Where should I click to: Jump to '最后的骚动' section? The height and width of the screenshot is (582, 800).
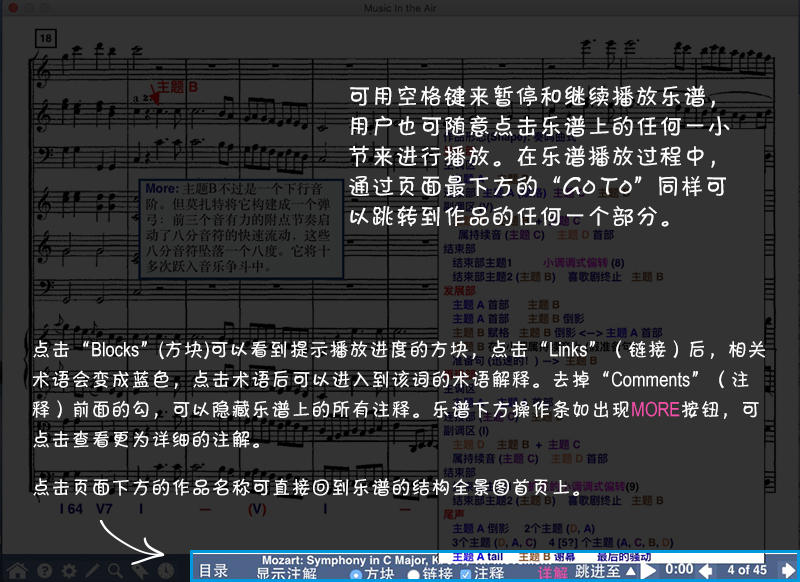(624, 556)
